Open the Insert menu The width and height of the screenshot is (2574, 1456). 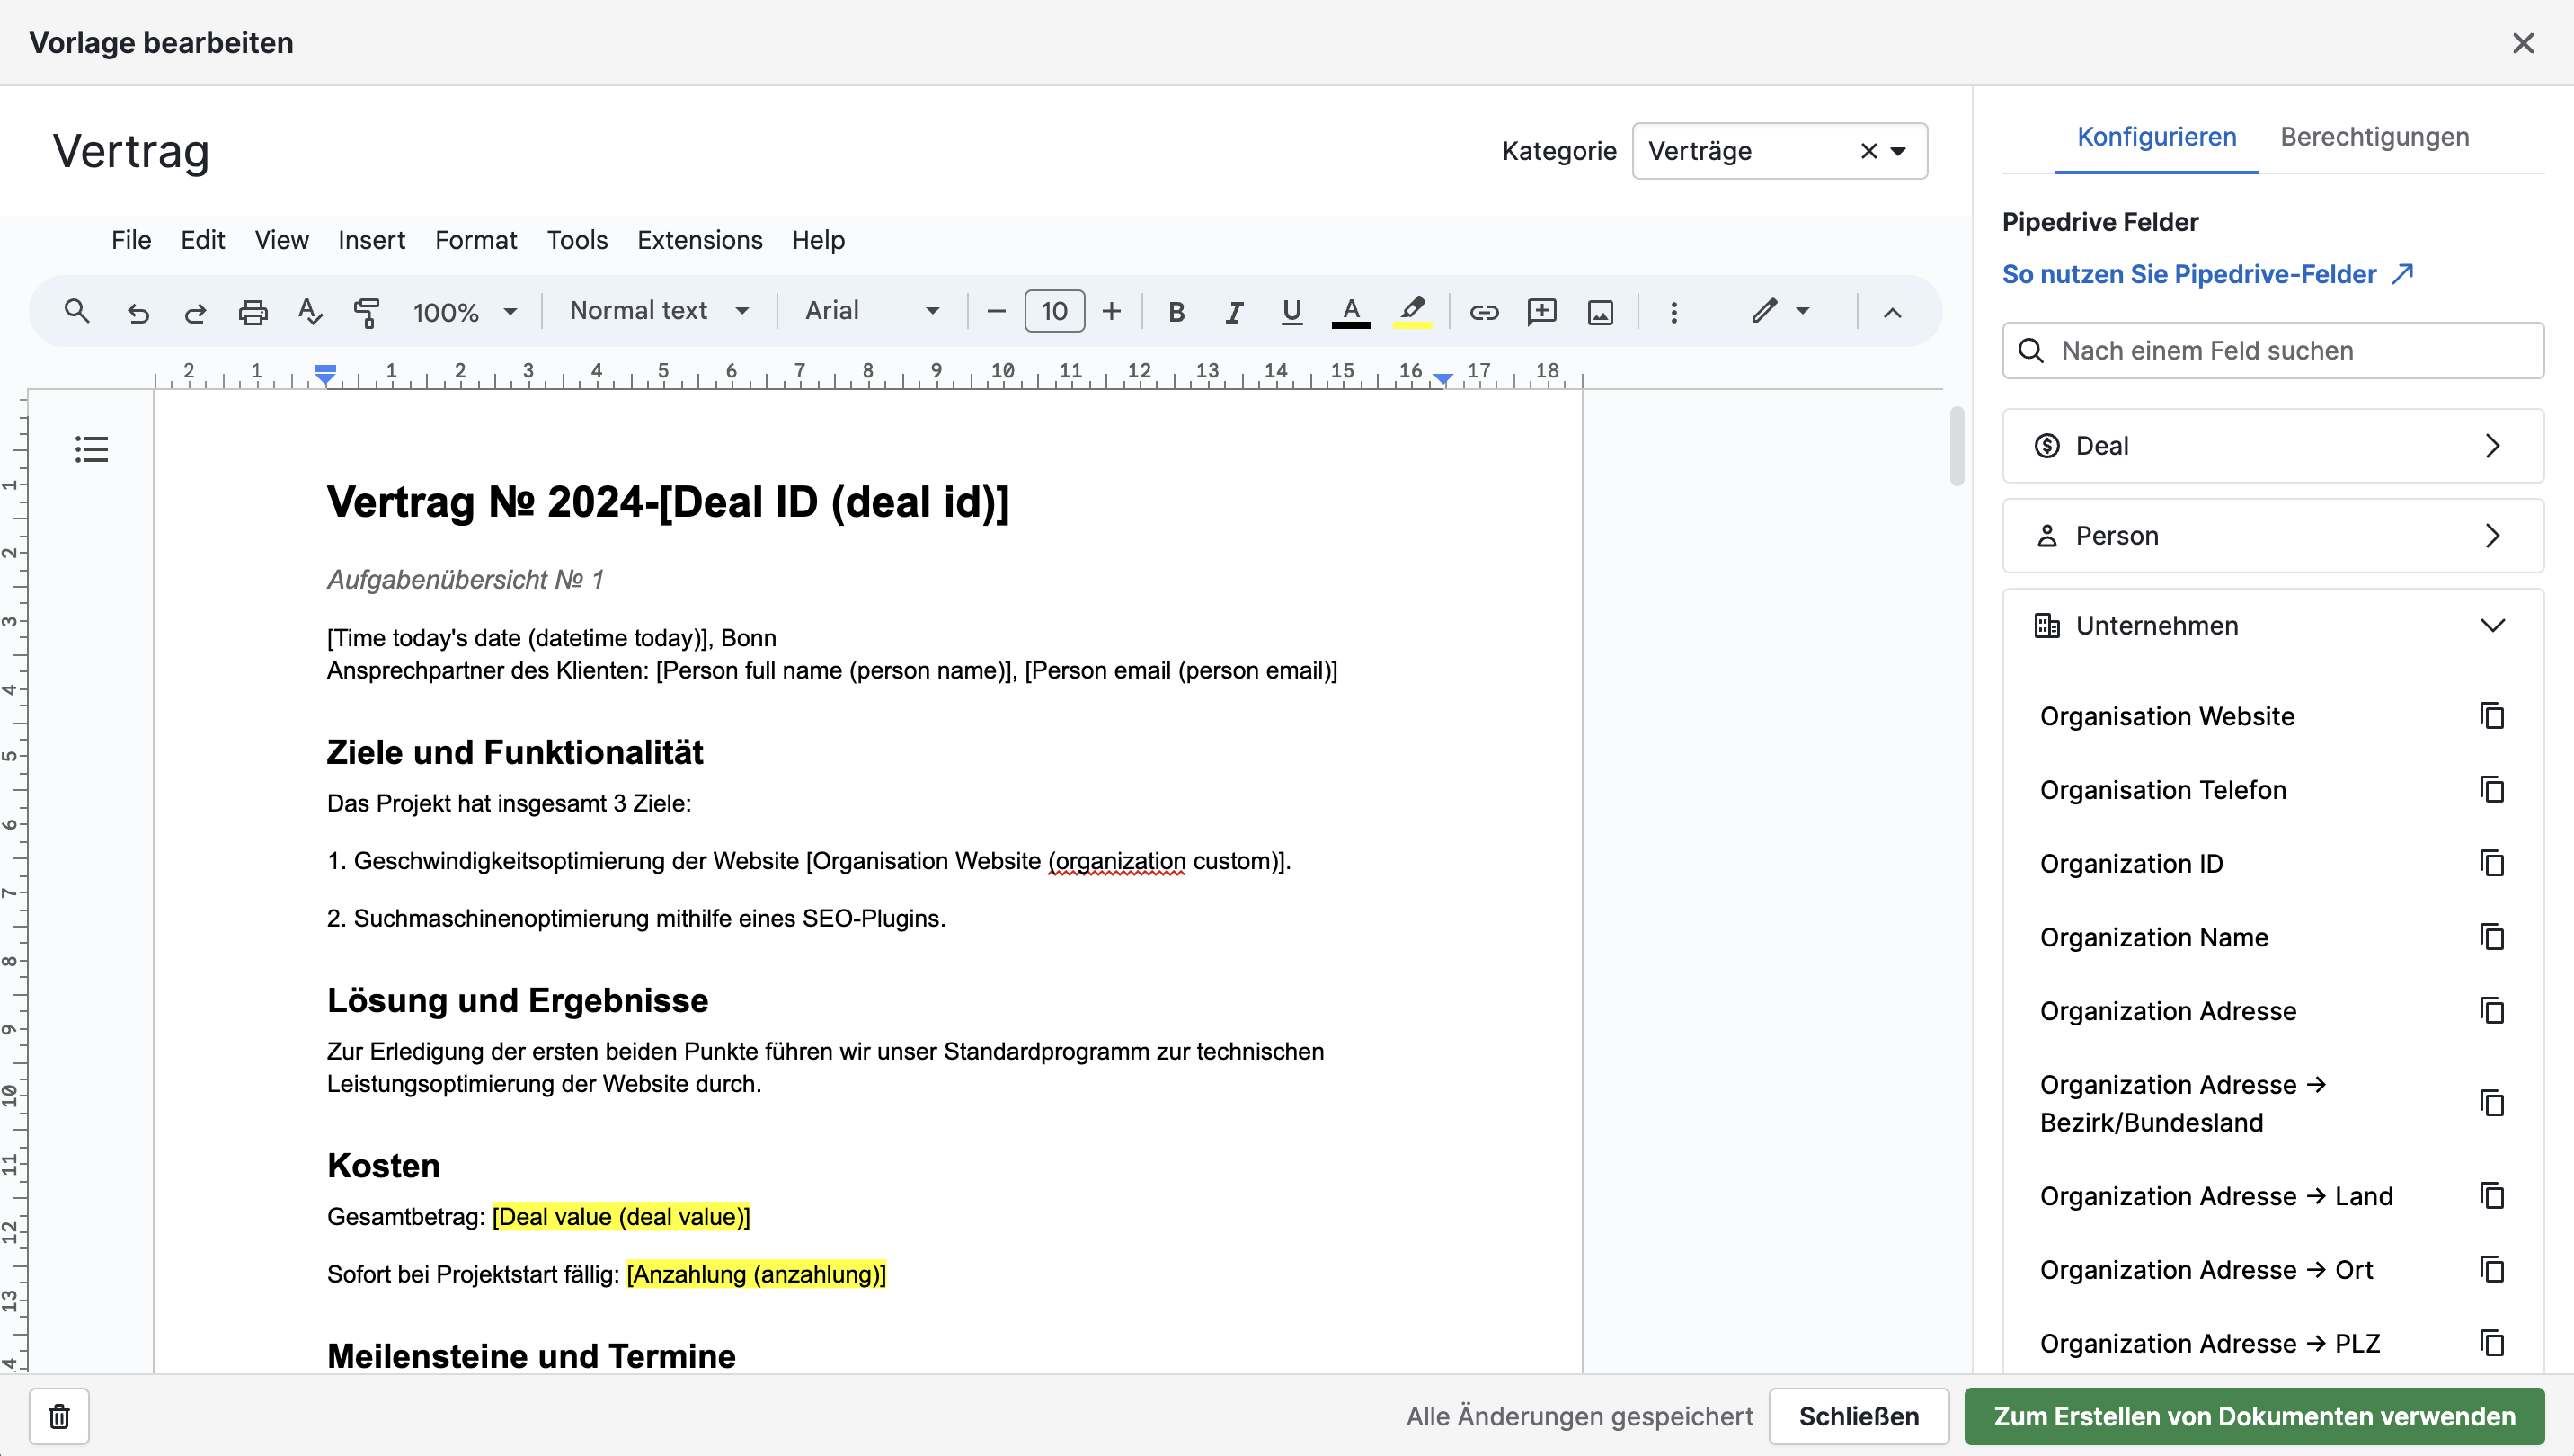[x=371, y=240]
